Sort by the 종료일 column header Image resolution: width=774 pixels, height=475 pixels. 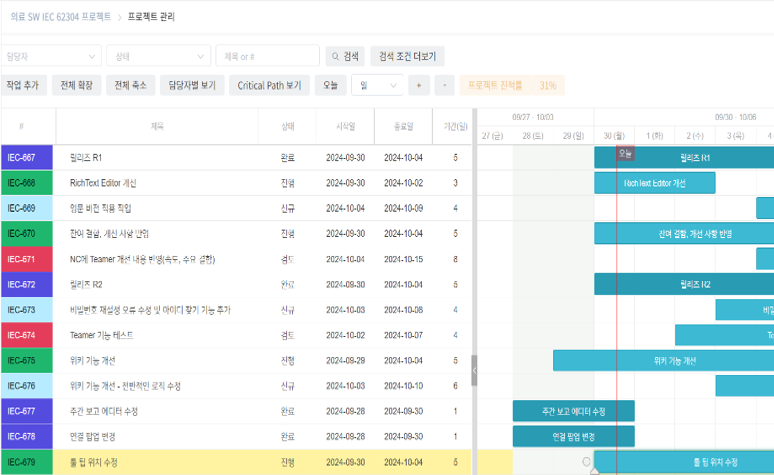pyautogui.click(x=403, y=127)
